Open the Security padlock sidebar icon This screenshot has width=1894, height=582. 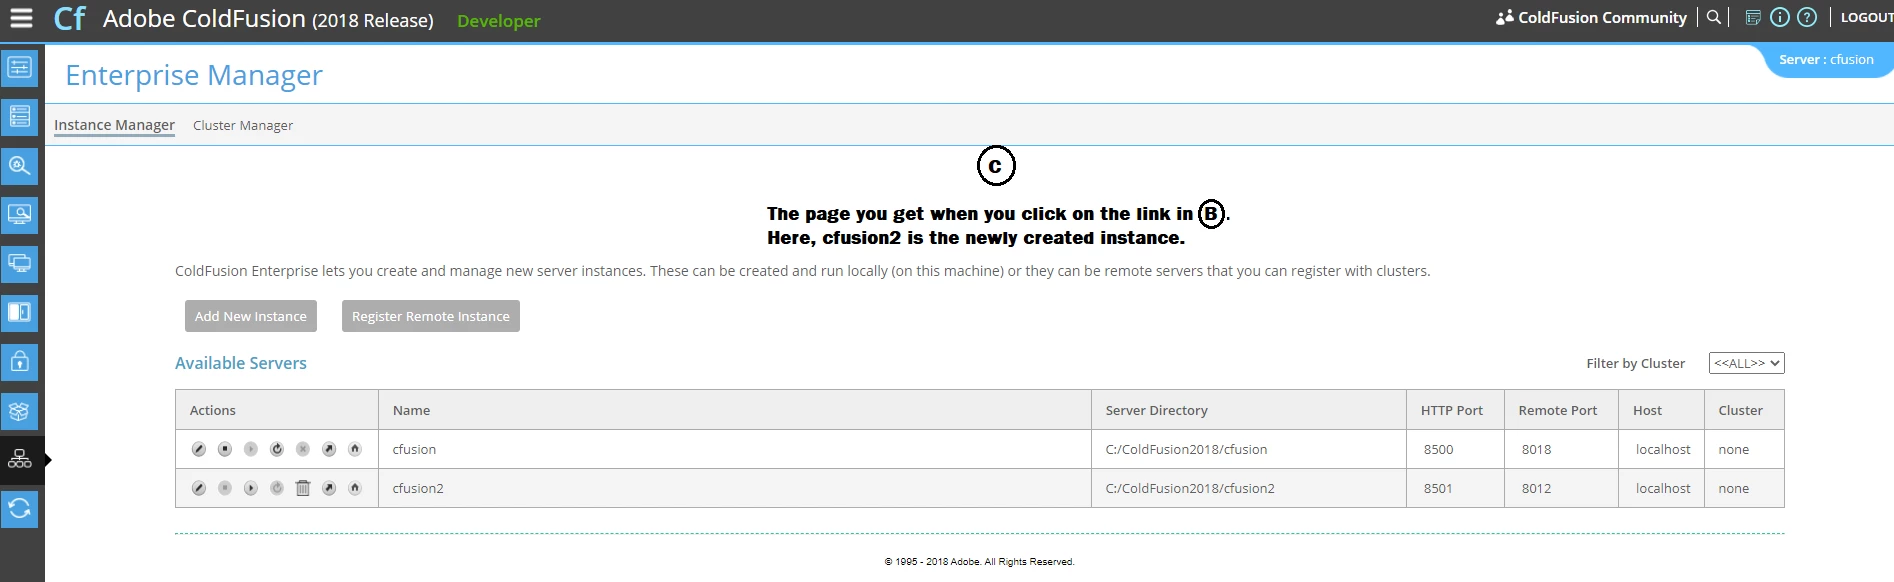[19, 361]
